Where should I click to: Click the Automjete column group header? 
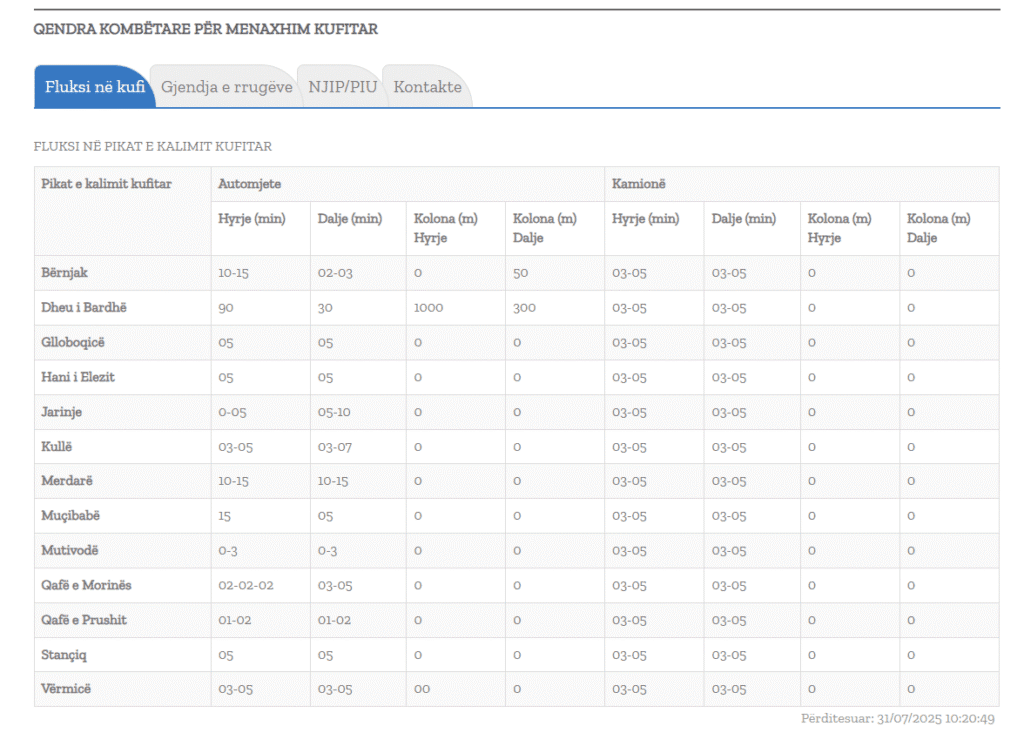pyautogui.click(x=249, y=184)
